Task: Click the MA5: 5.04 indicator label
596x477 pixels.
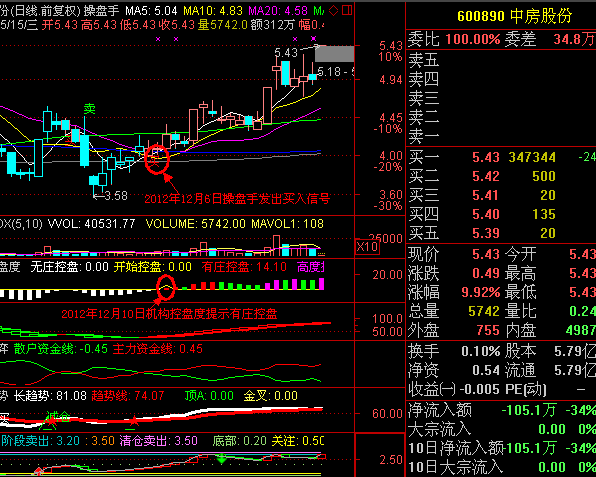Action: (152, 11)
